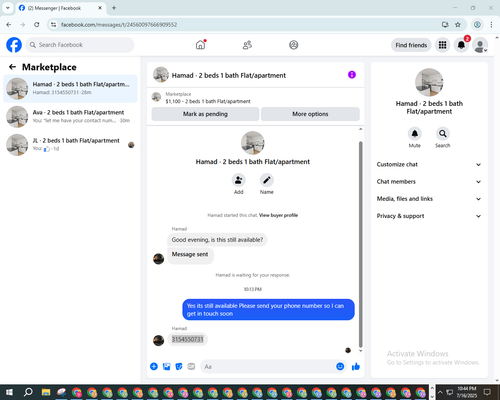Click the browser address bar URL

(119, 25)
